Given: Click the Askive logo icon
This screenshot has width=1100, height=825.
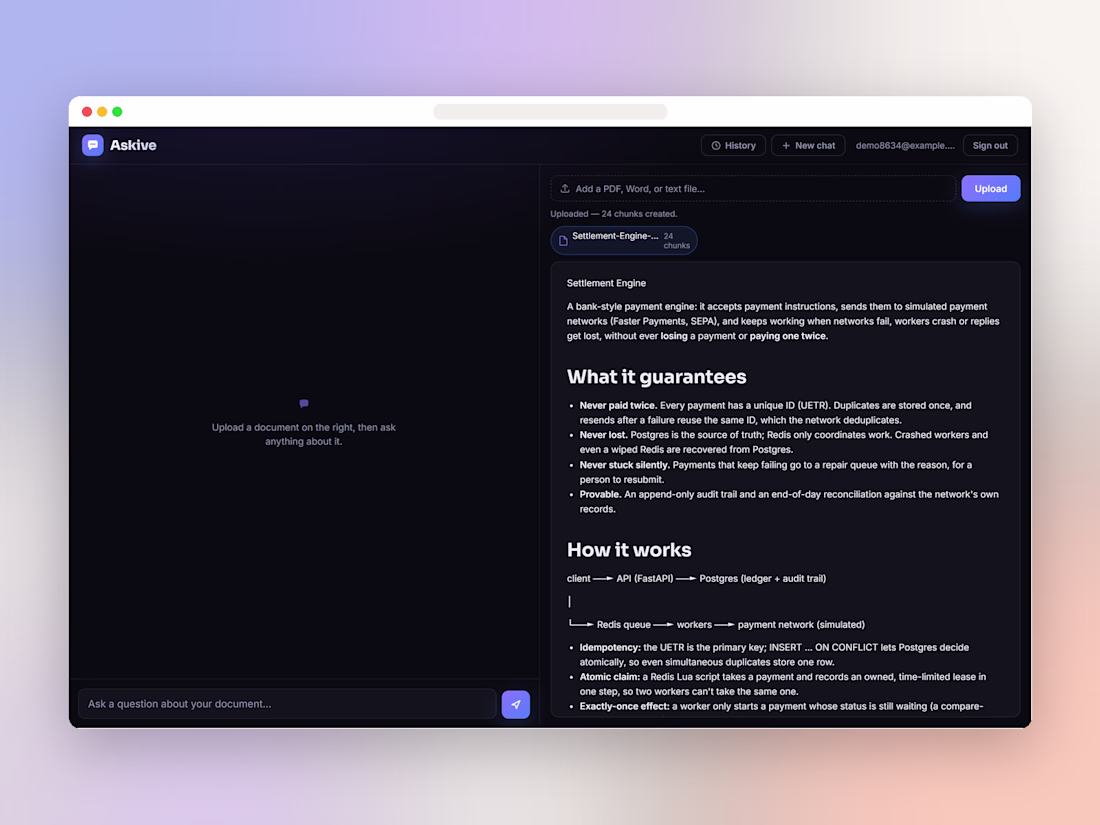Looking at the screenshot, I should (93, 145).
